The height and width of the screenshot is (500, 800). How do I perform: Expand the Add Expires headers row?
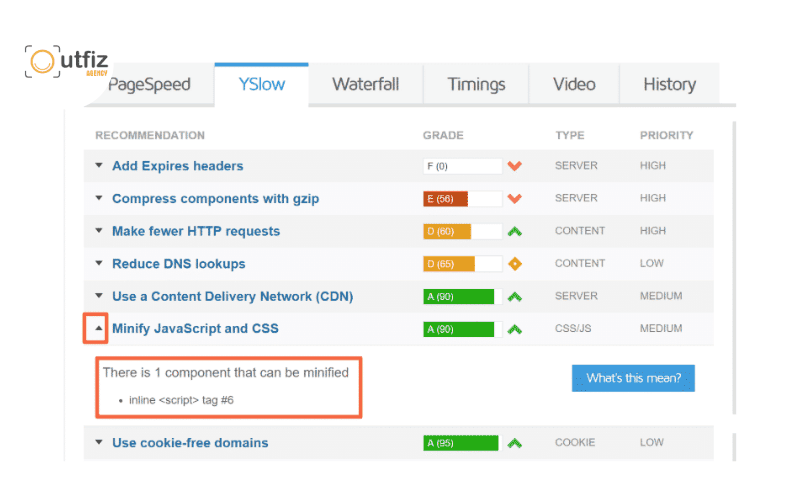(99, 165)
